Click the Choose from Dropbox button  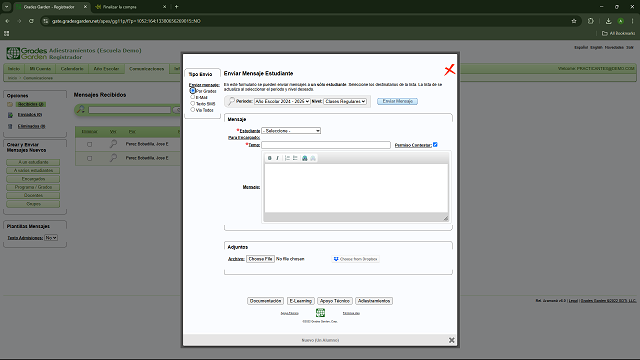coord(356,259)
